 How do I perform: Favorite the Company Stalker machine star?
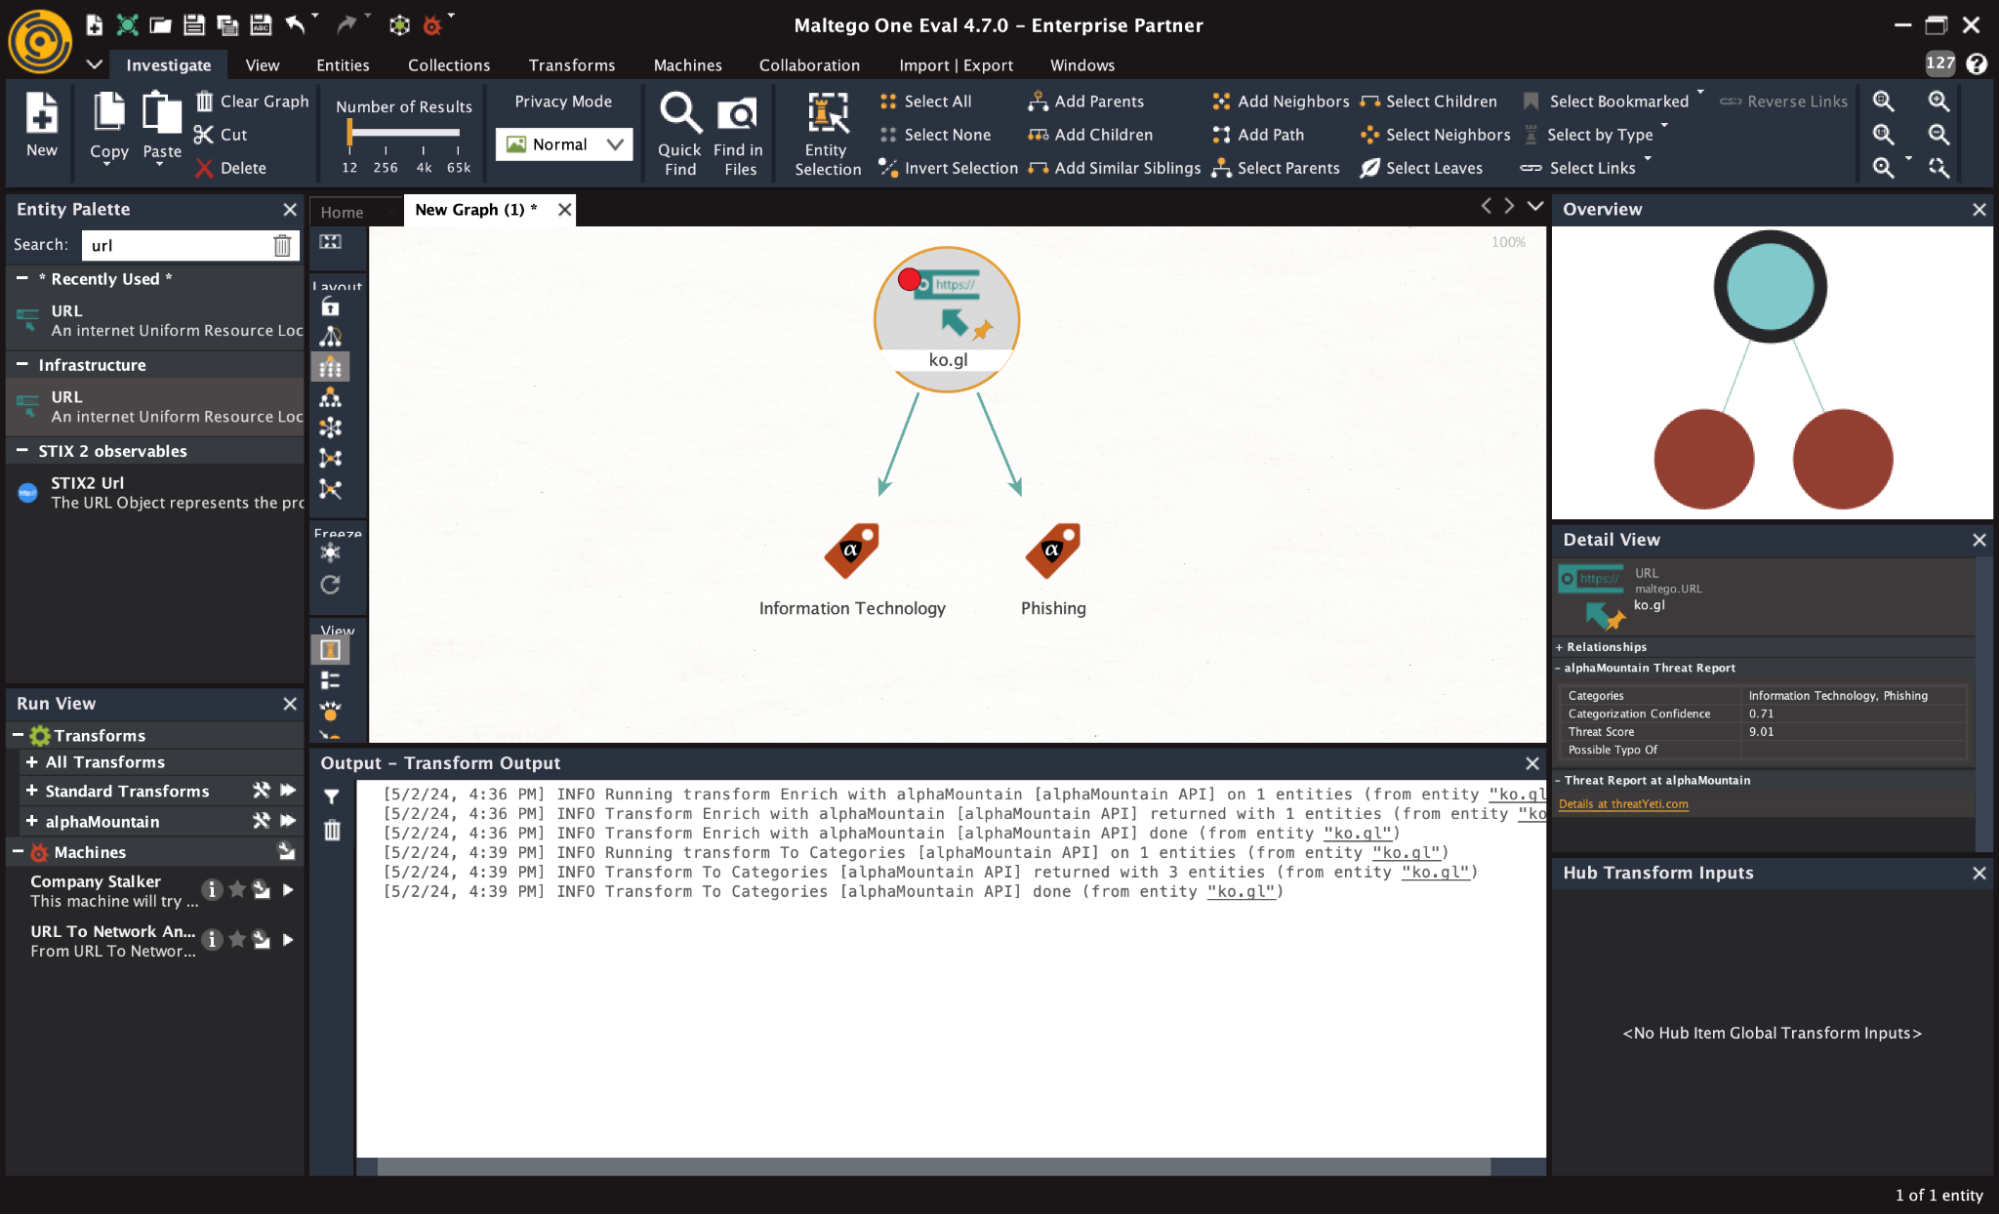[237, 889]
